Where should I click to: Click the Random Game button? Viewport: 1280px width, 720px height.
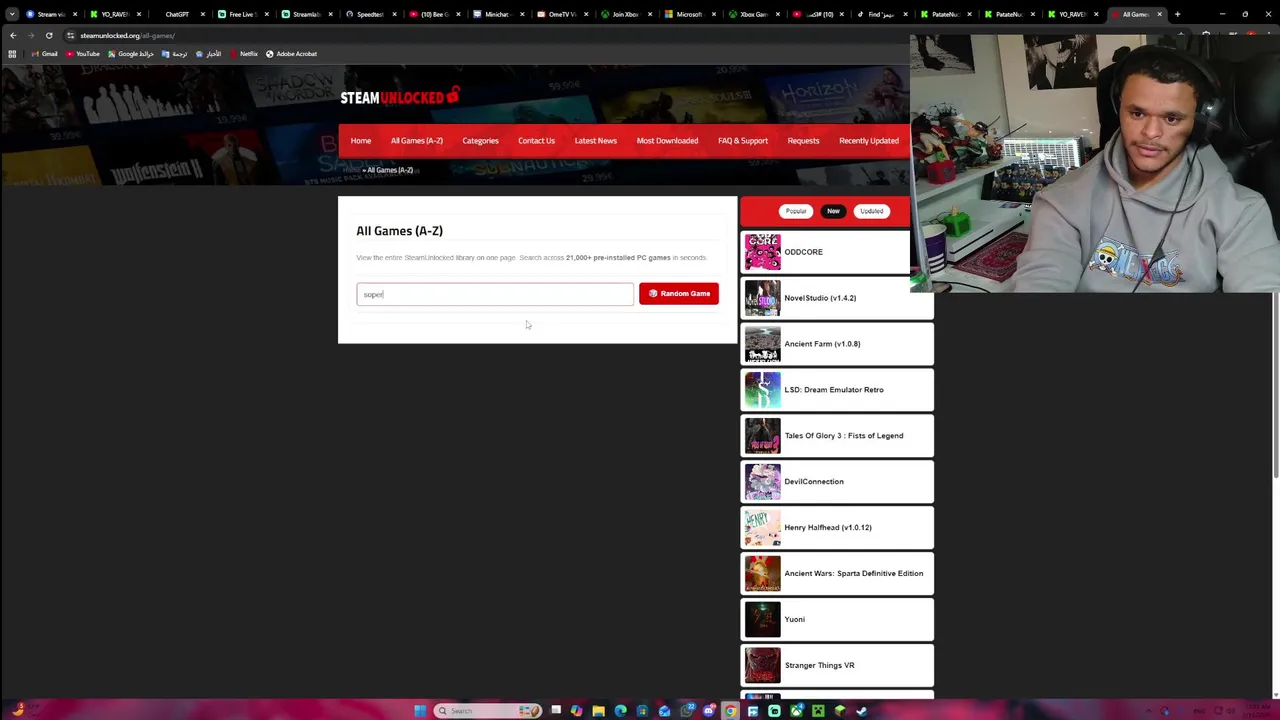[679, 294]
